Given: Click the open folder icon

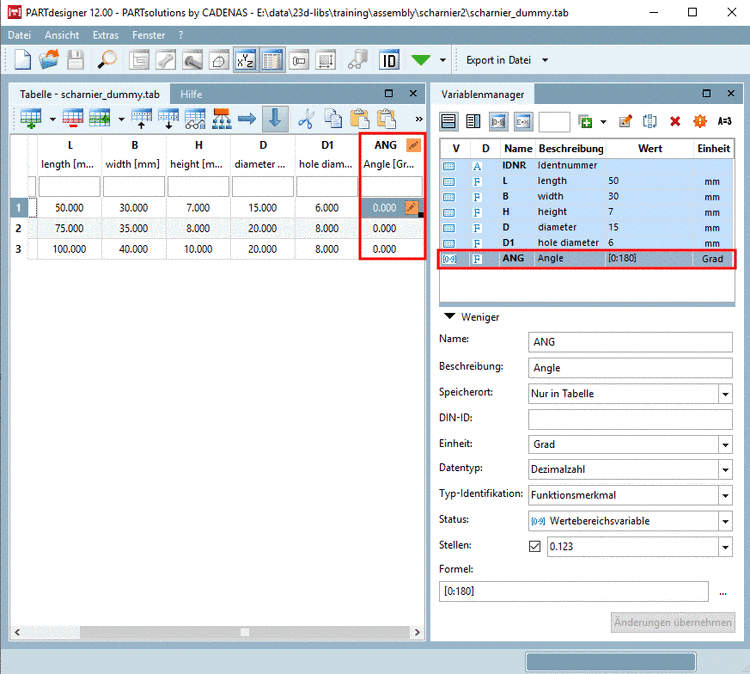Looking at the screenshot, I should (x=49, y=60).
